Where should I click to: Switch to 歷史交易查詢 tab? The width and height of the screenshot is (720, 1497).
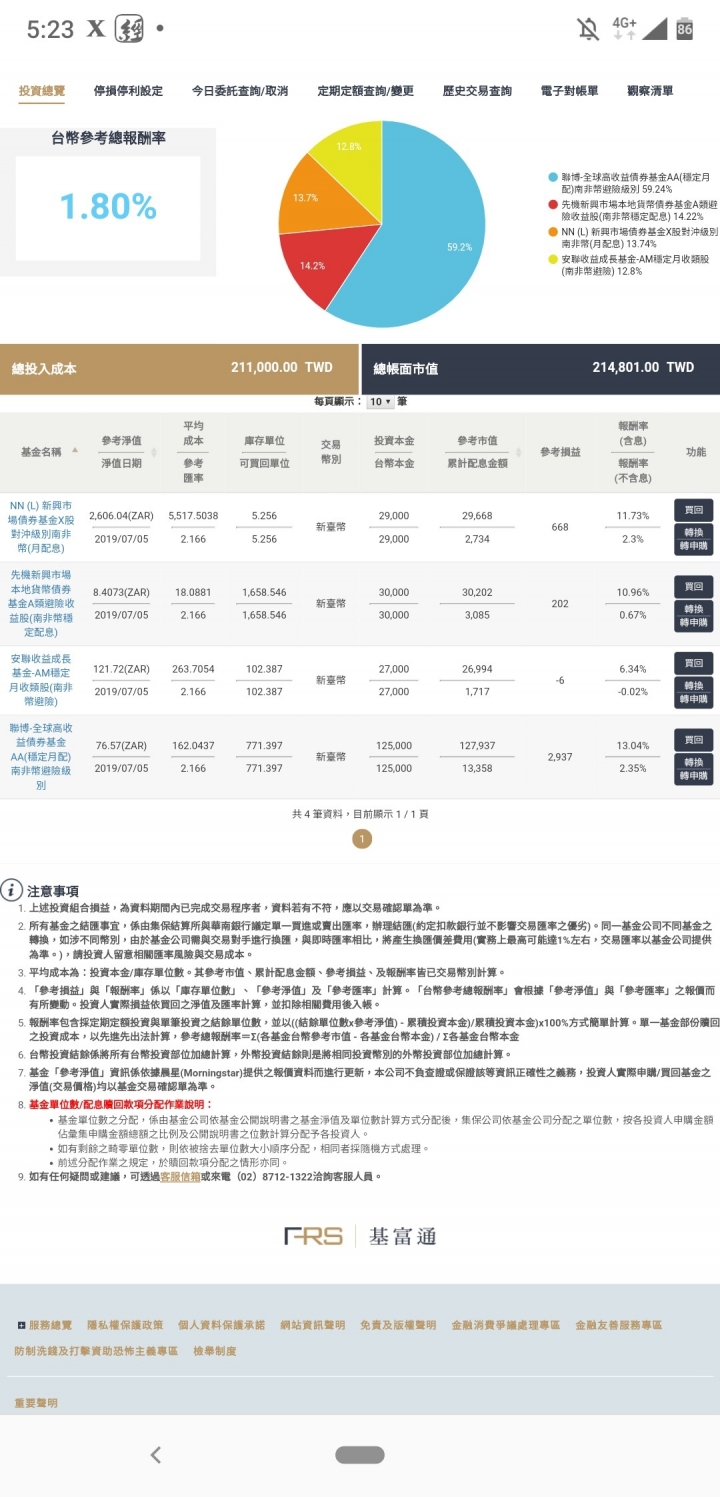tap(477, 91)
